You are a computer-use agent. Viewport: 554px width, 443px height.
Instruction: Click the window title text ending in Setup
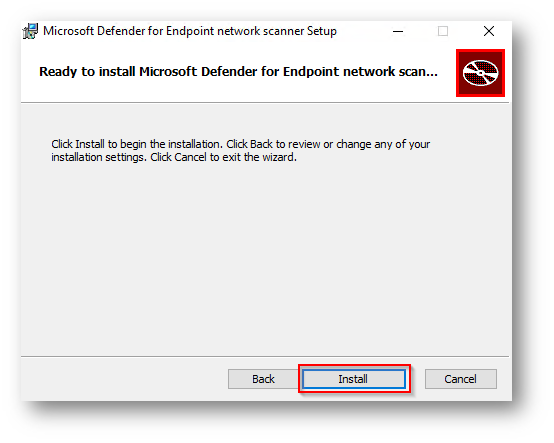click(x=190, y=31)
